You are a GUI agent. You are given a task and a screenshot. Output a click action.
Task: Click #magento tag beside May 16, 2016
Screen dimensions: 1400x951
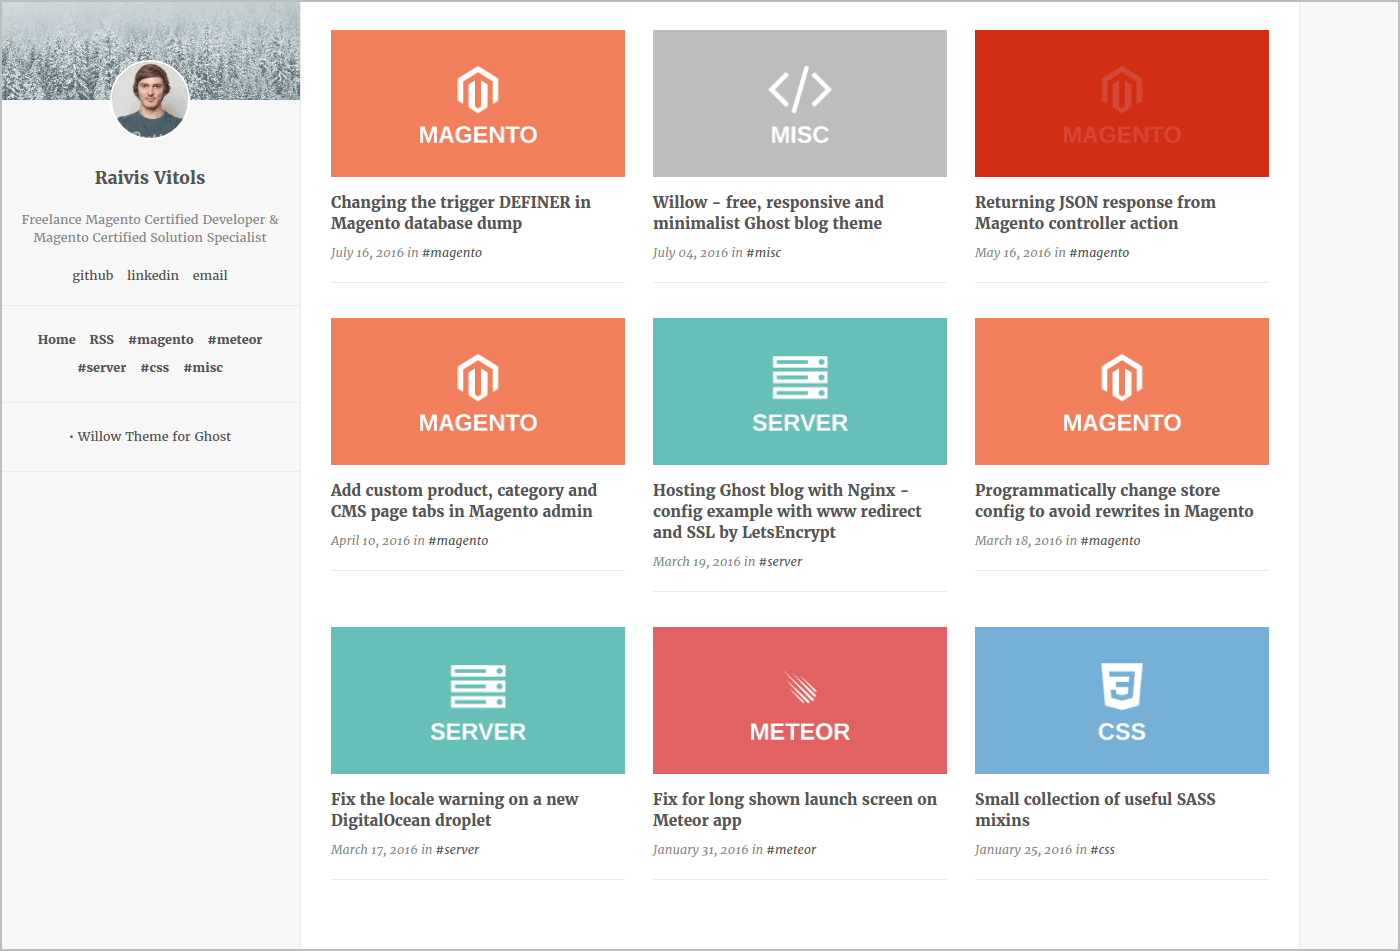1099,253
